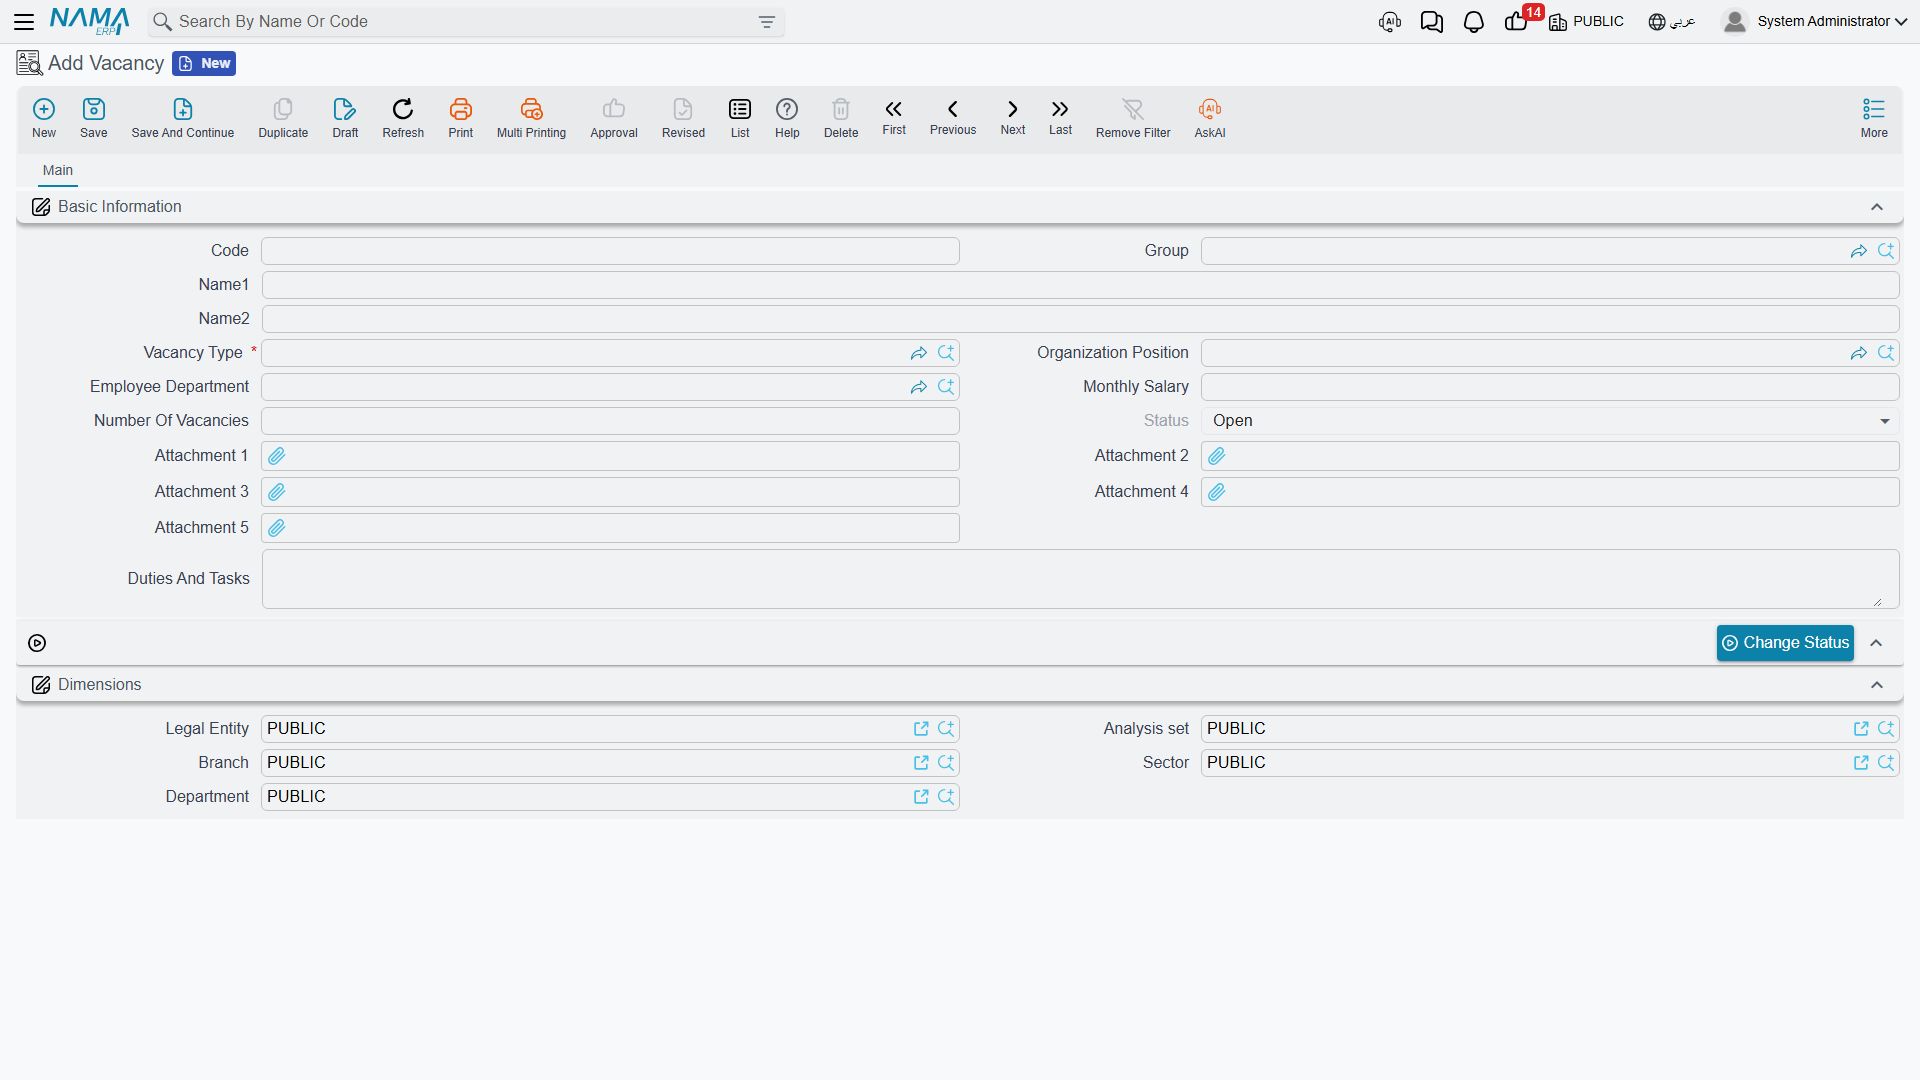Open Sector record in new window

click(1861, 763)
